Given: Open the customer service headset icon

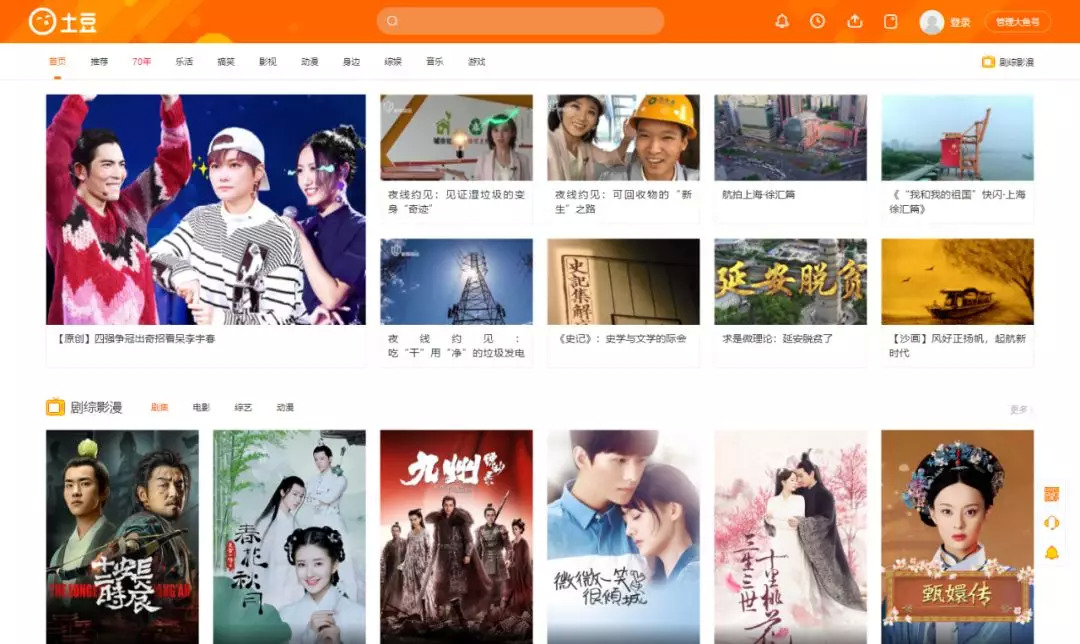Looking at the screenshot, I should point(1051,523).
